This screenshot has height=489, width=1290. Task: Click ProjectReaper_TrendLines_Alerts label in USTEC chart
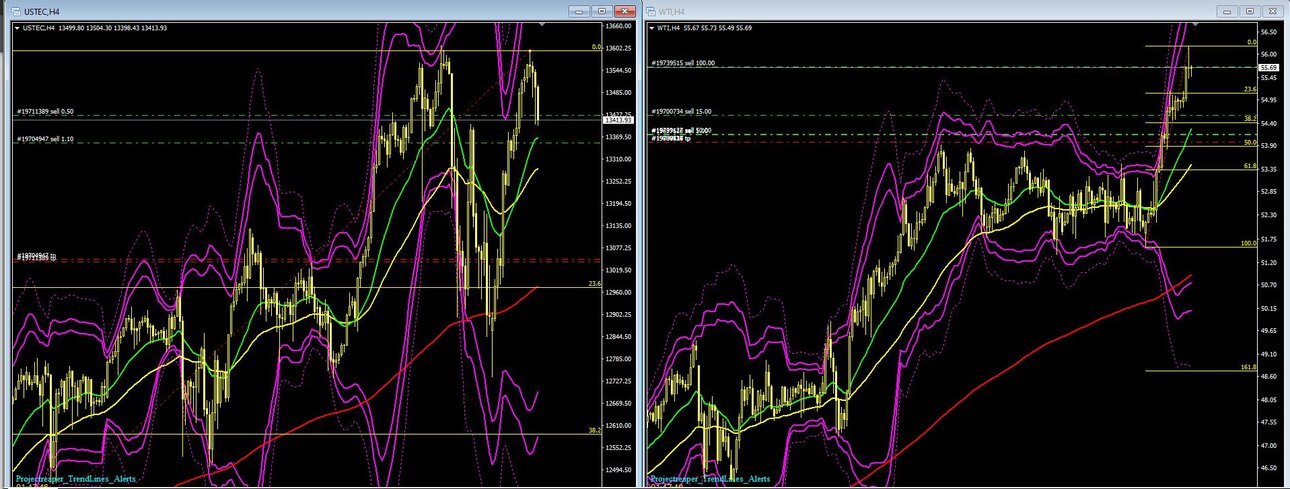[76, 479]
